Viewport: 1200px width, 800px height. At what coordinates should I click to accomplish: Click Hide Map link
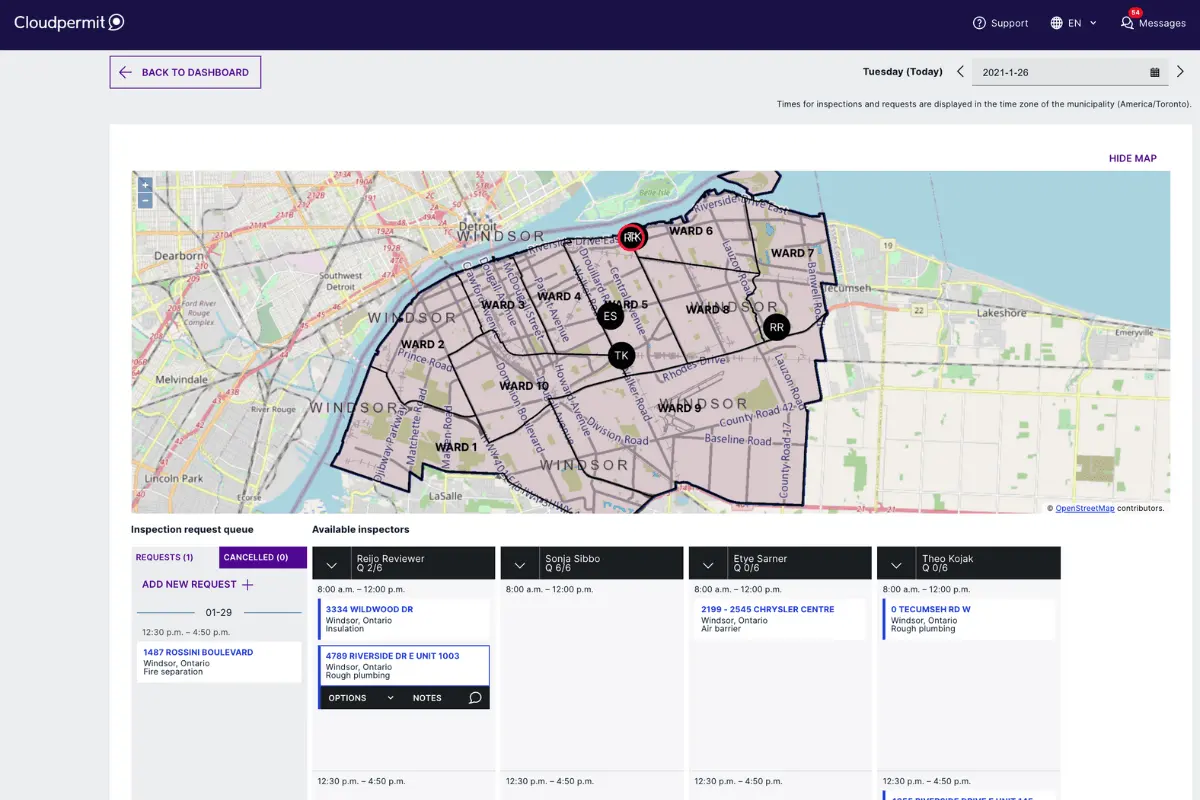pos(1133,158)
